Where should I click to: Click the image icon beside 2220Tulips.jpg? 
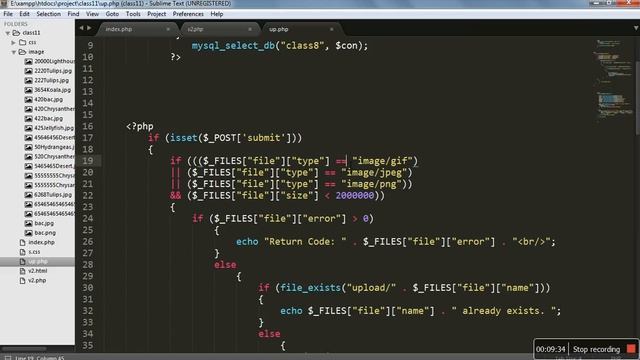point(28,71)
